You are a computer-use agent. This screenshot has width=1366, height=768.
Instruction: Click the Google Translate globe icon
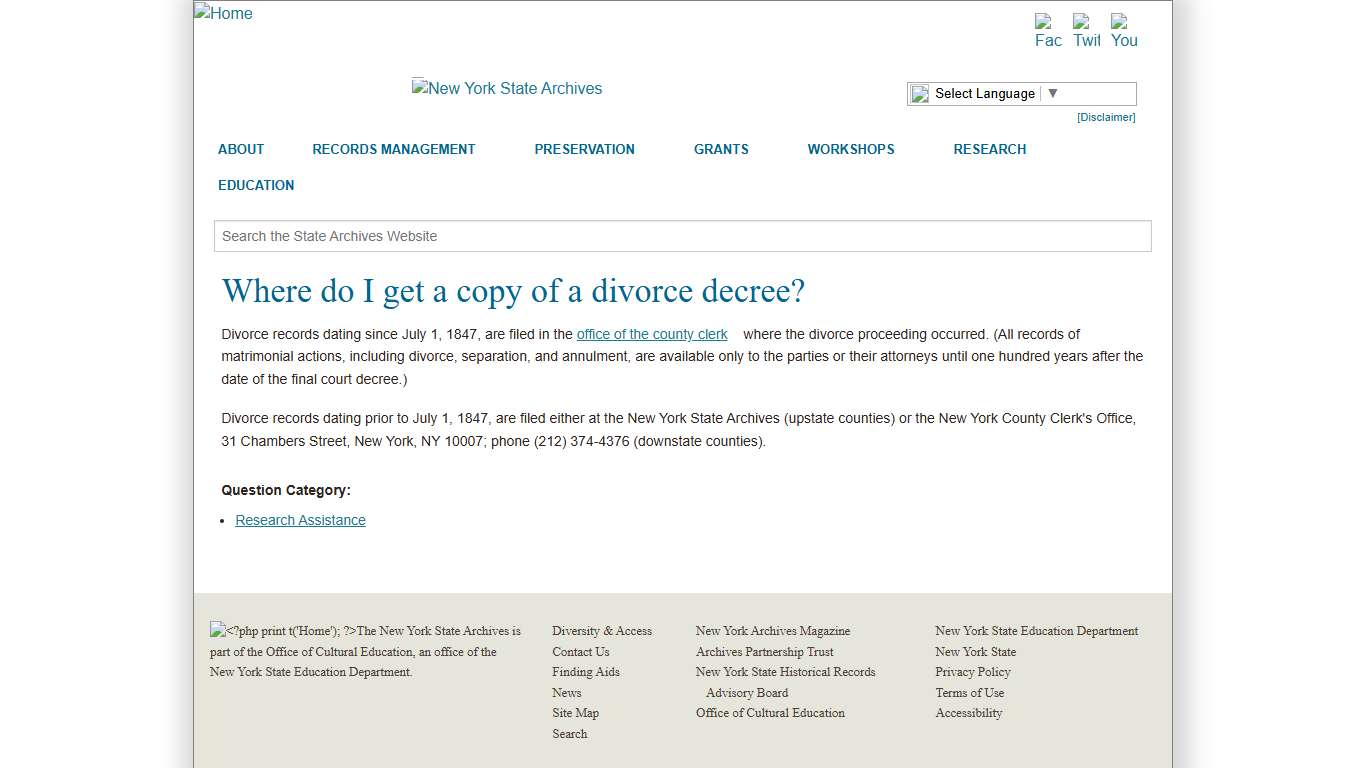[x=919, y=93]
